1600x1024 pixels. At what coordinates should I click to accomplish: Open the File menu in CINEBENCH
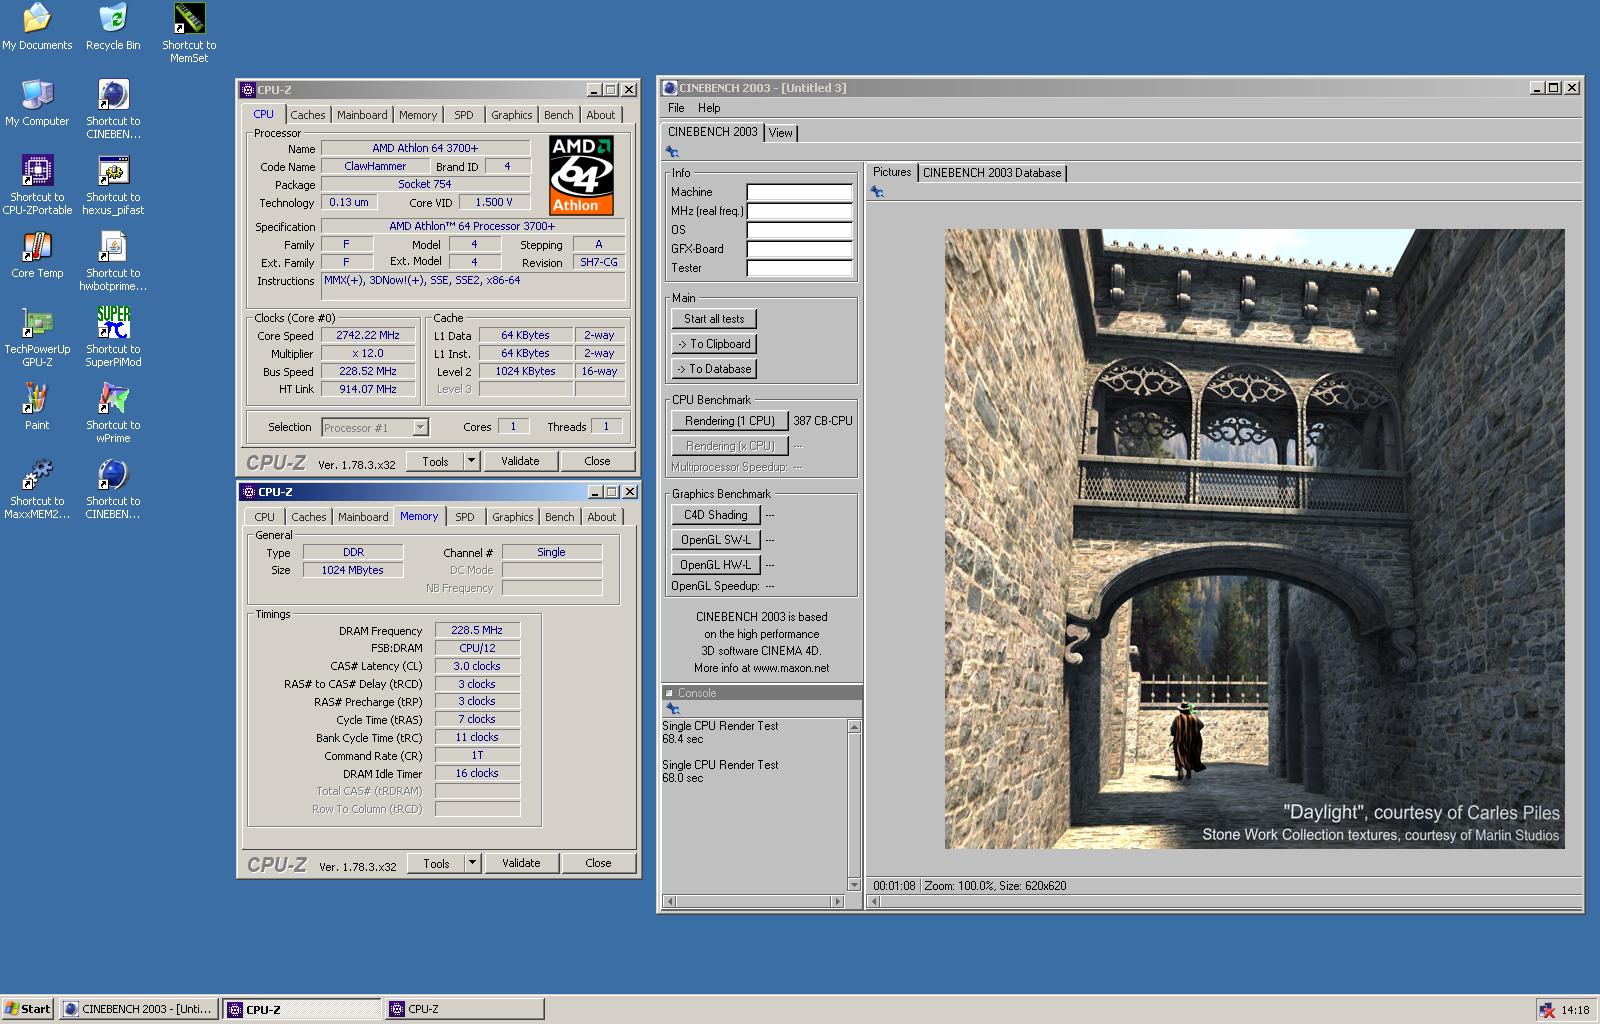pos(676,108)
